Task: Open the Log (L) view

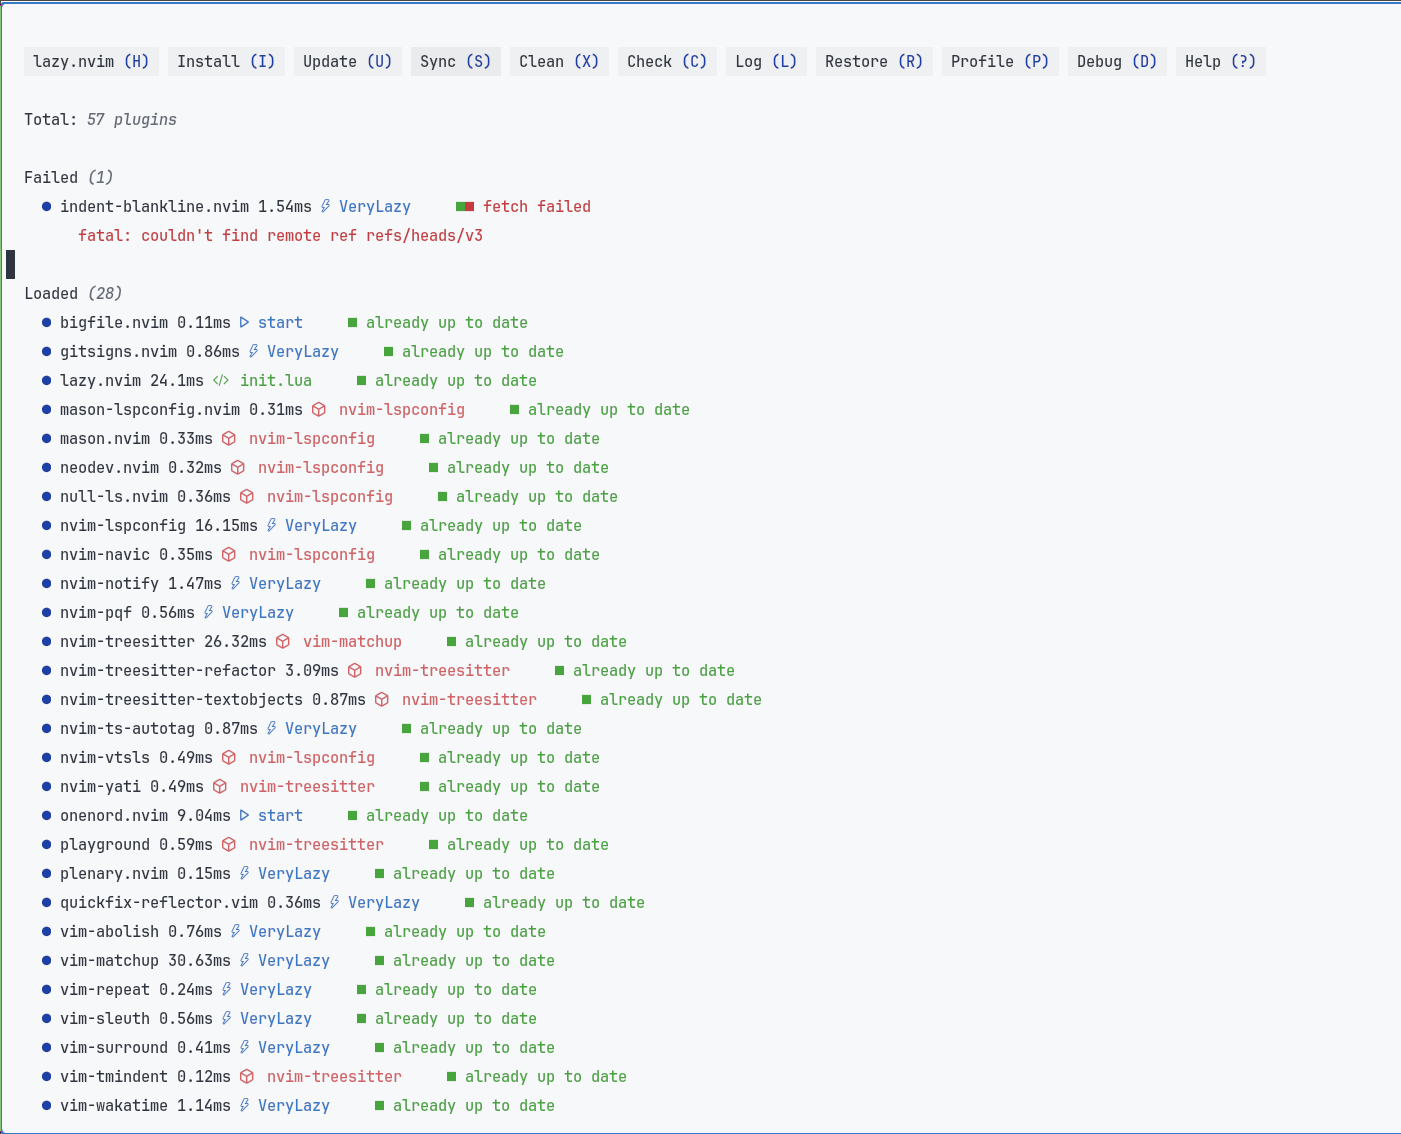Action: click(766, 61)
